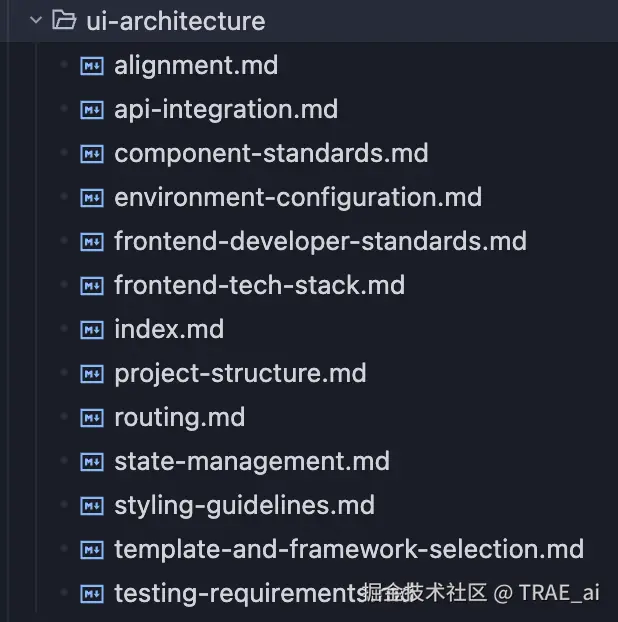
Task: Open template-and-framework-selection.md file
Action: [x=349, y=550]
